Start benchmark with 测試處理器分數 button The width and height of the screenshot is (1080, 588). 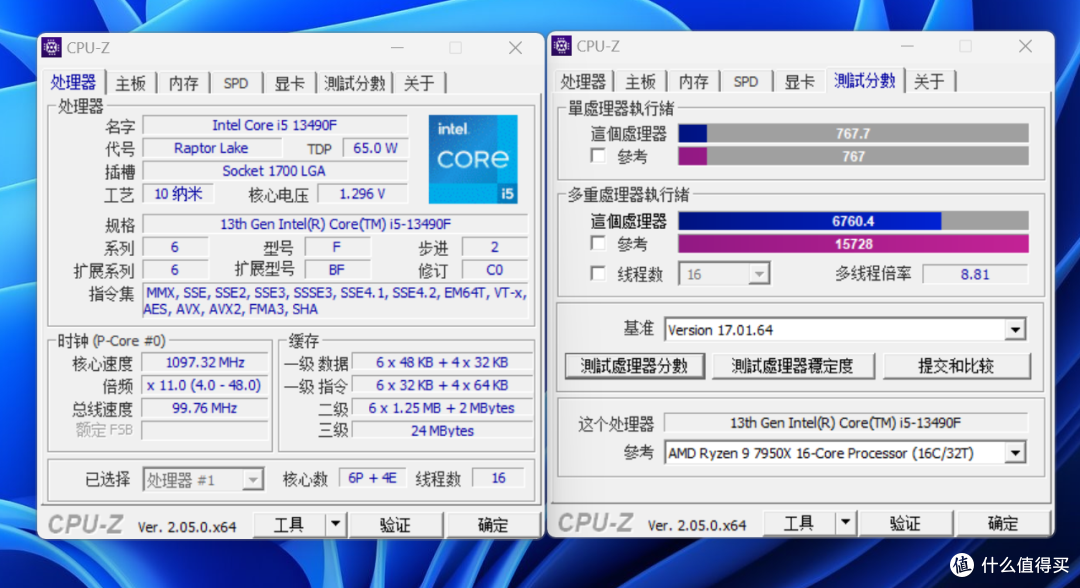(x=634, y=366)
